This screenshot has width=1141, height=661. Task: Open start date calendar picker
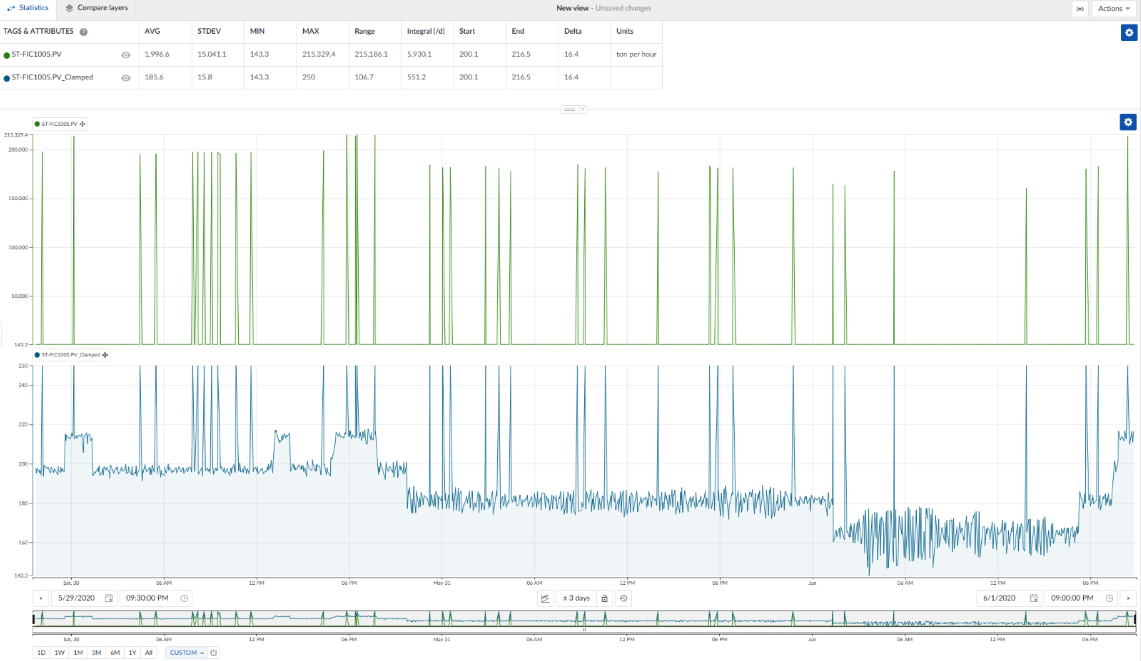click(109, 598)
